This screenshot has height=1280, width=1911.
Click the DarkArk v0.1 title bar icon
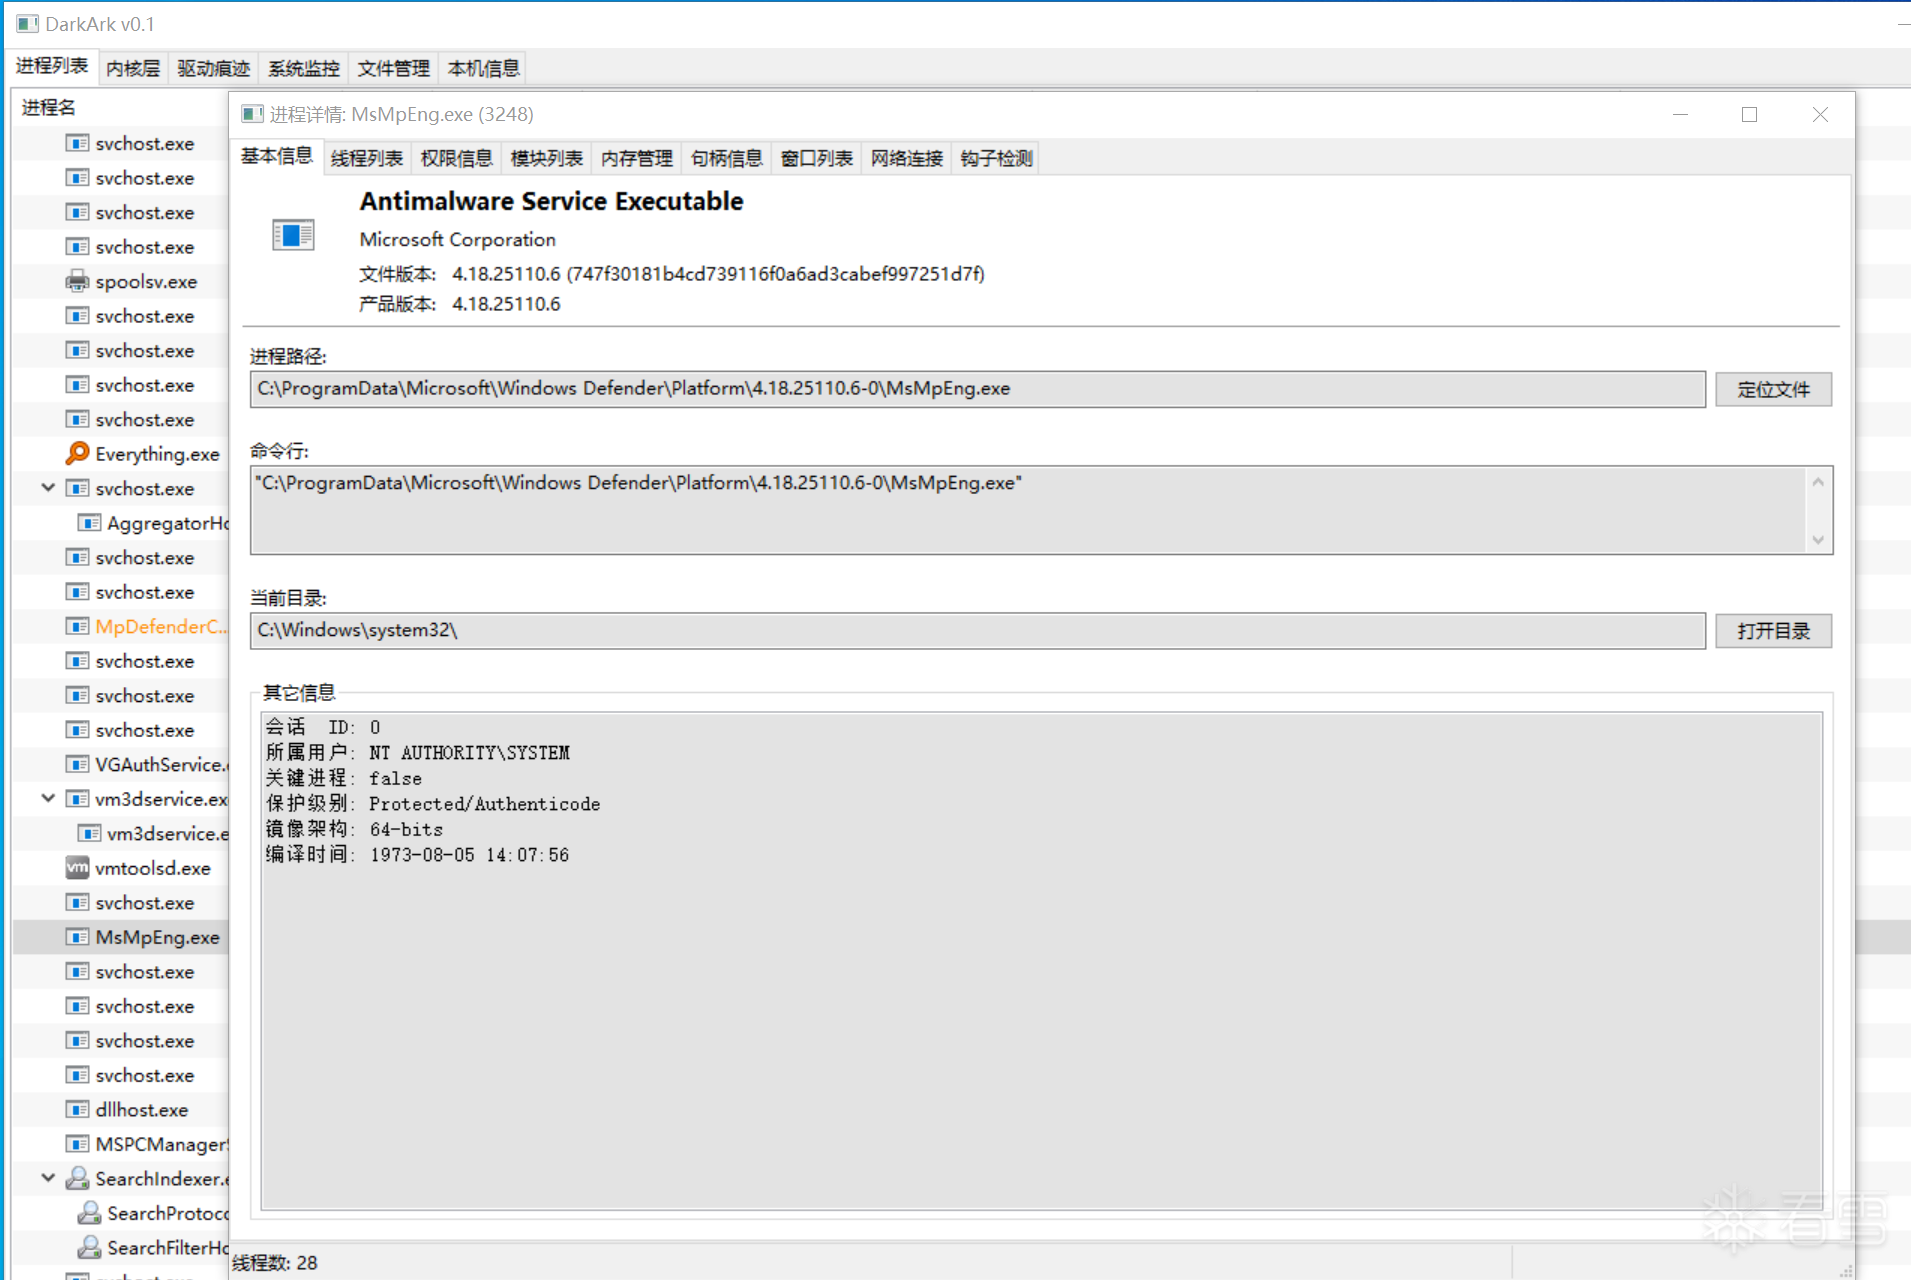click(x=27, y=23)
